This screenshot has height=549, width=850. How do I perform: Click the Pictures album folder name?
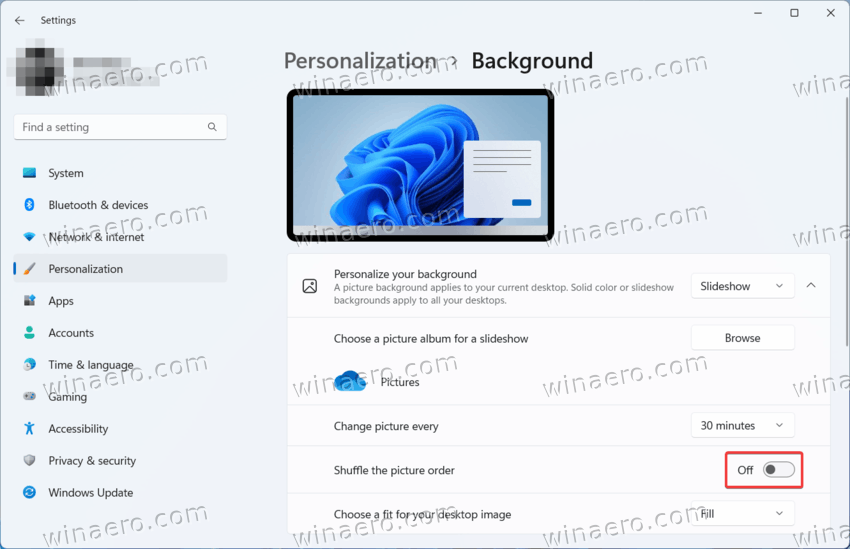[400, 382]
